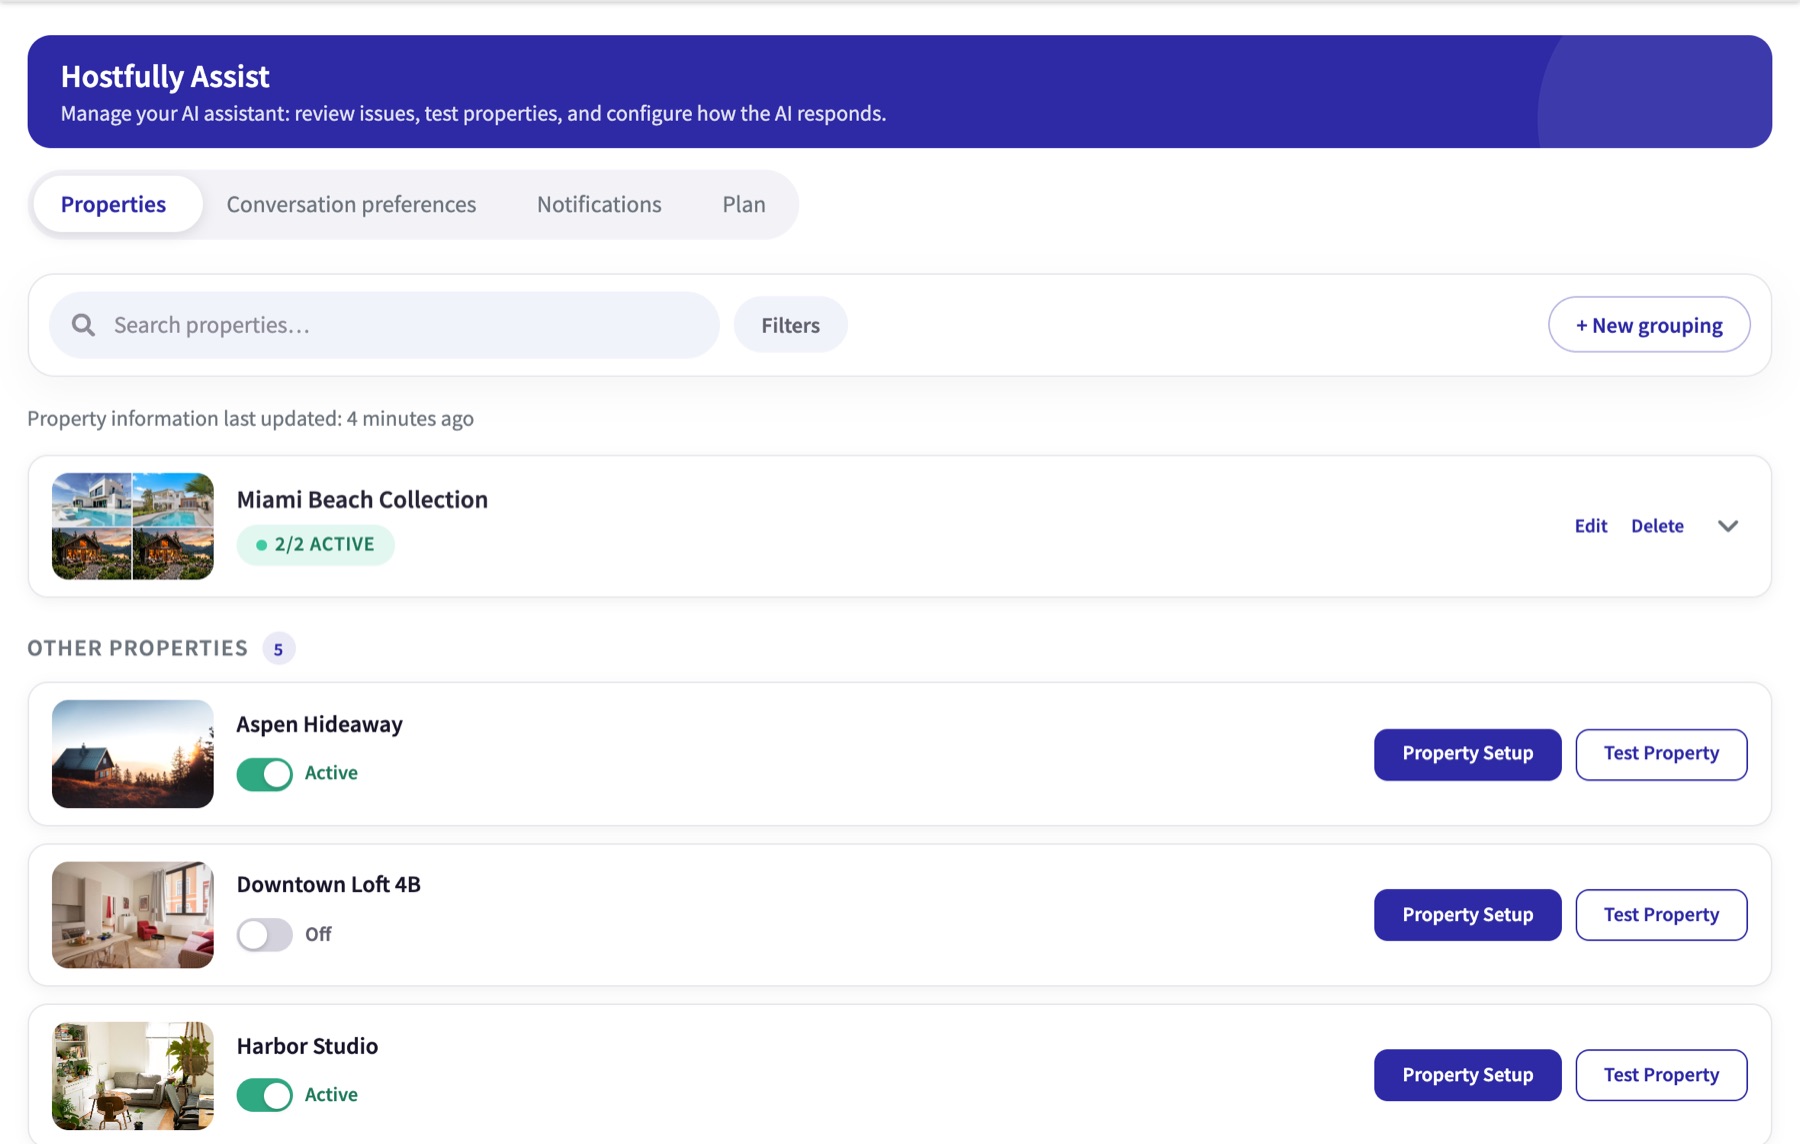The image size is (1800, 1144).
Task: Click the Miami Beach Collection thumbnail collage
Action: (133, 526)
